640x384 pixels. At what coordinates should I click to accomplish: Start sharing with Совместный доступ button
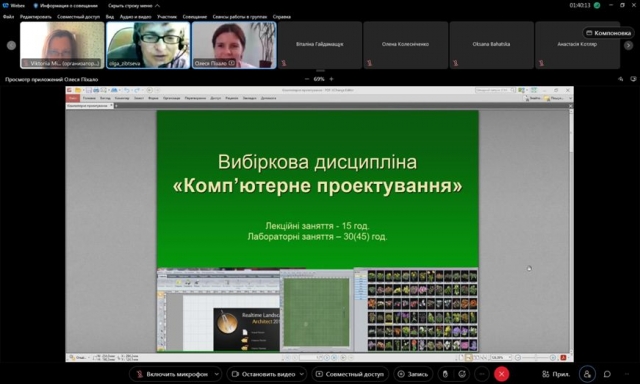pyautogui.click(x=350, y=374)
